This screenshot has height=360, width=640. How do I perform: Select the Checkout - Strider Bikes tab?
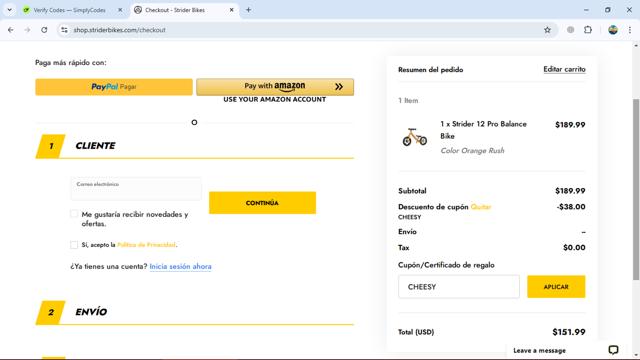175,10
